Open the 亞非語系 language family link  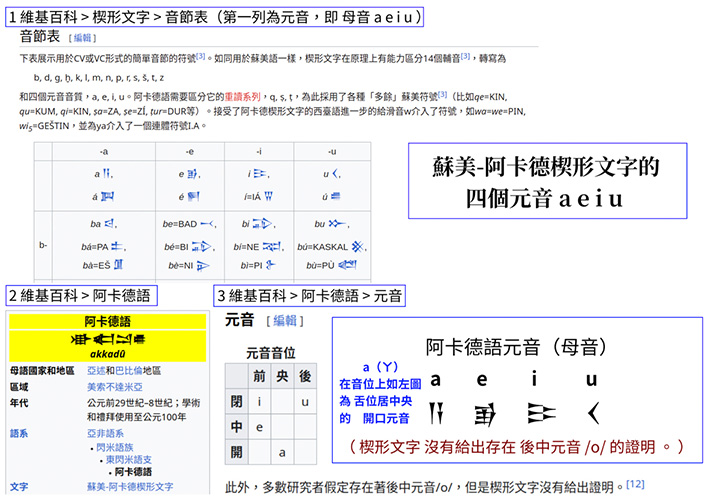(105, 433)
